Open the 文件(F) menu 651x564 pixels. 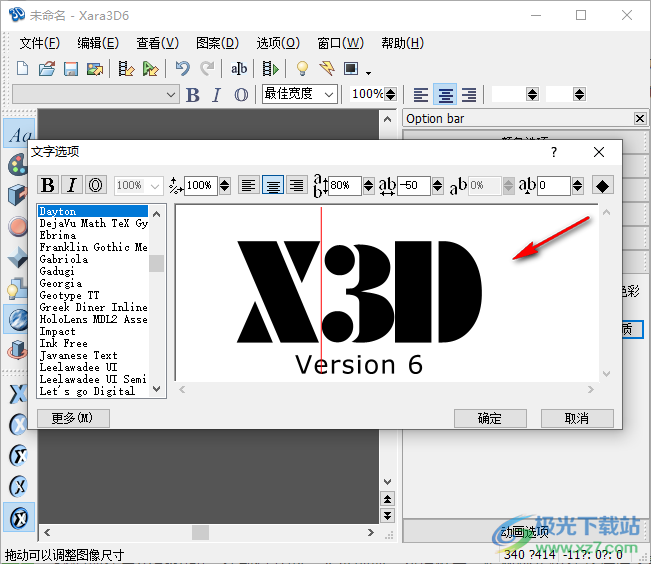point(40,43)
